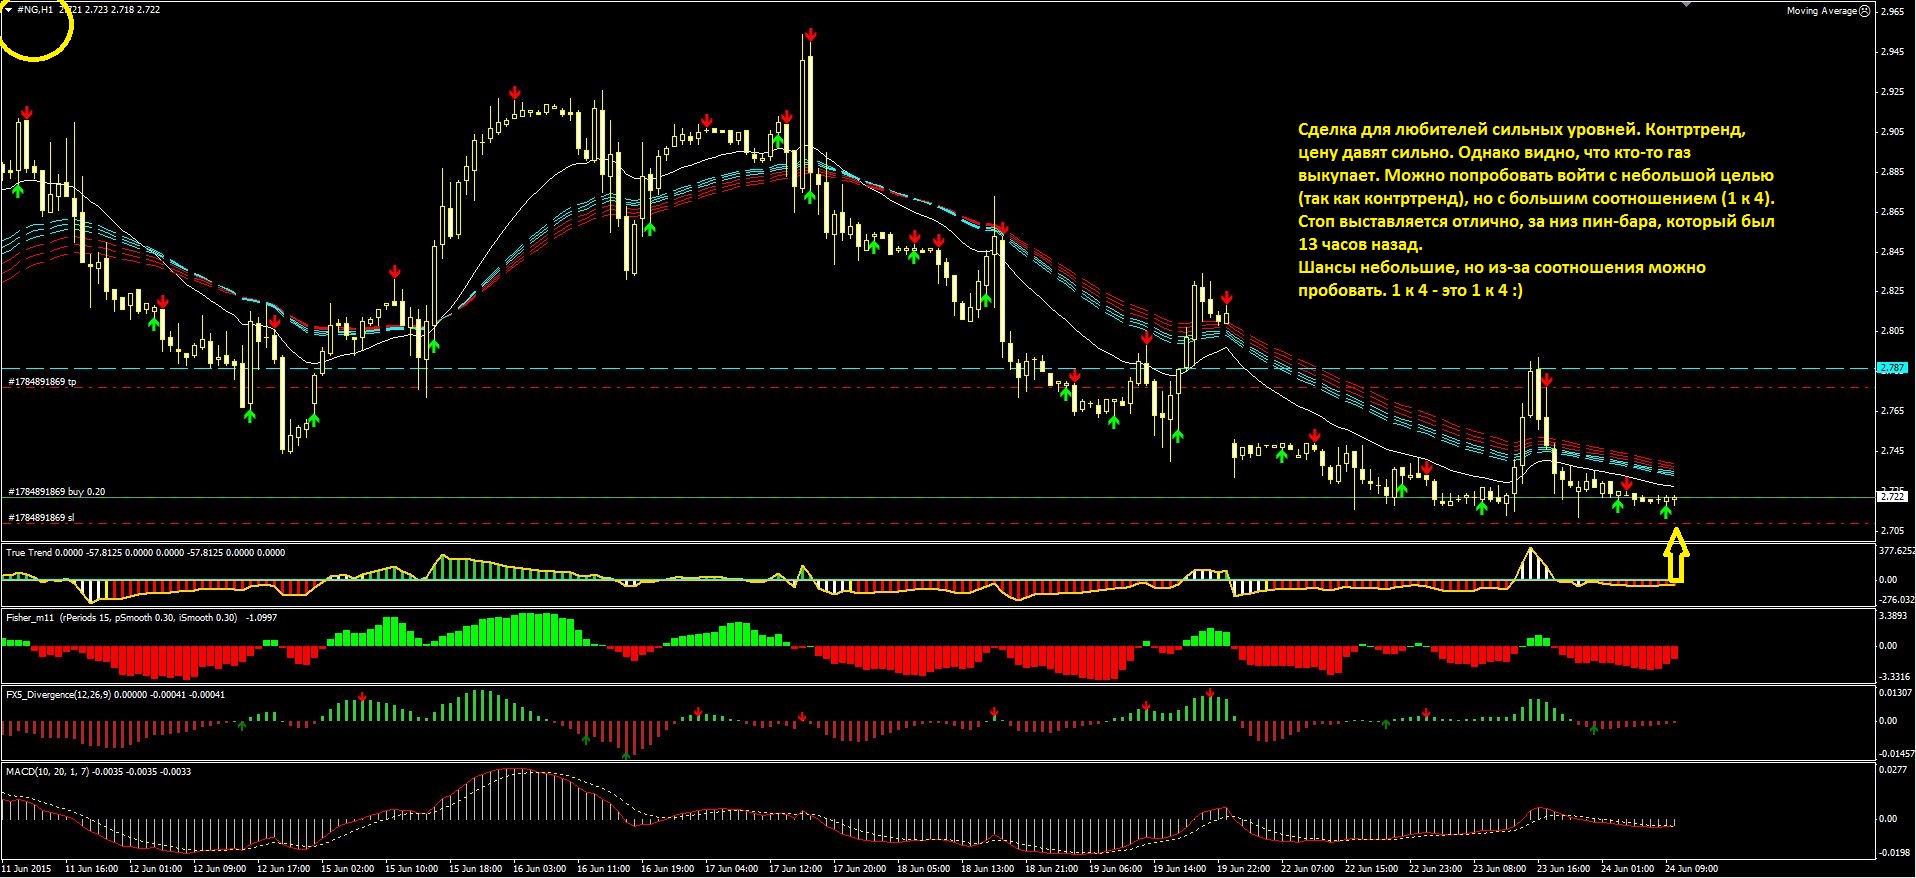
Task: Click the 11 Jun 2015 date on time axis
Action: pos(27,868)
